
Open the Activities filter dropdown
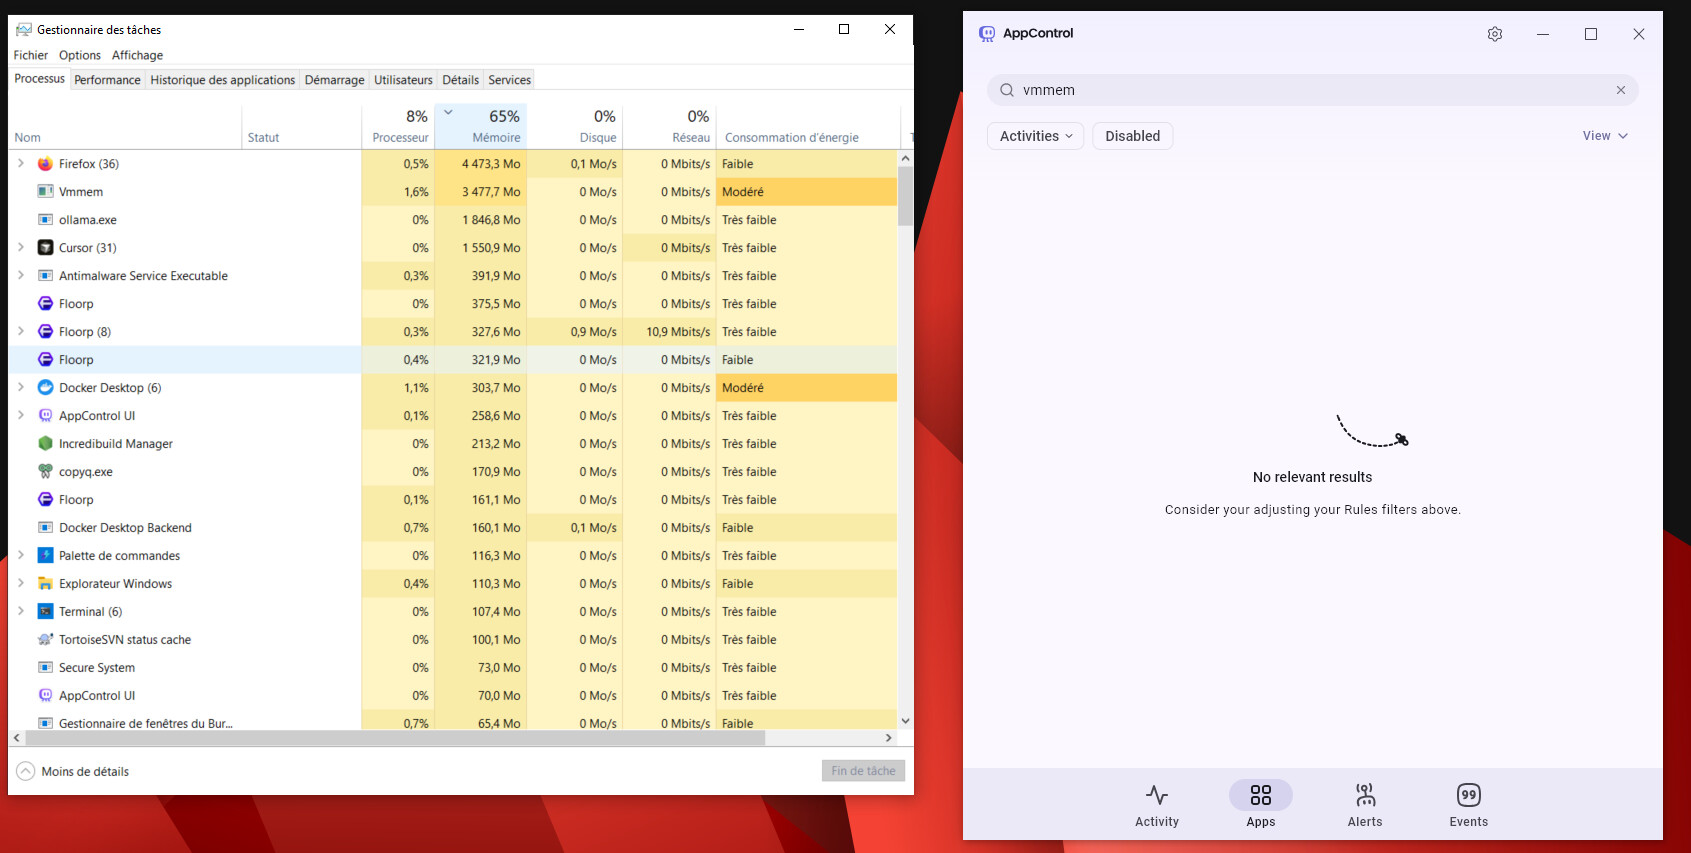coord(1035,136)
